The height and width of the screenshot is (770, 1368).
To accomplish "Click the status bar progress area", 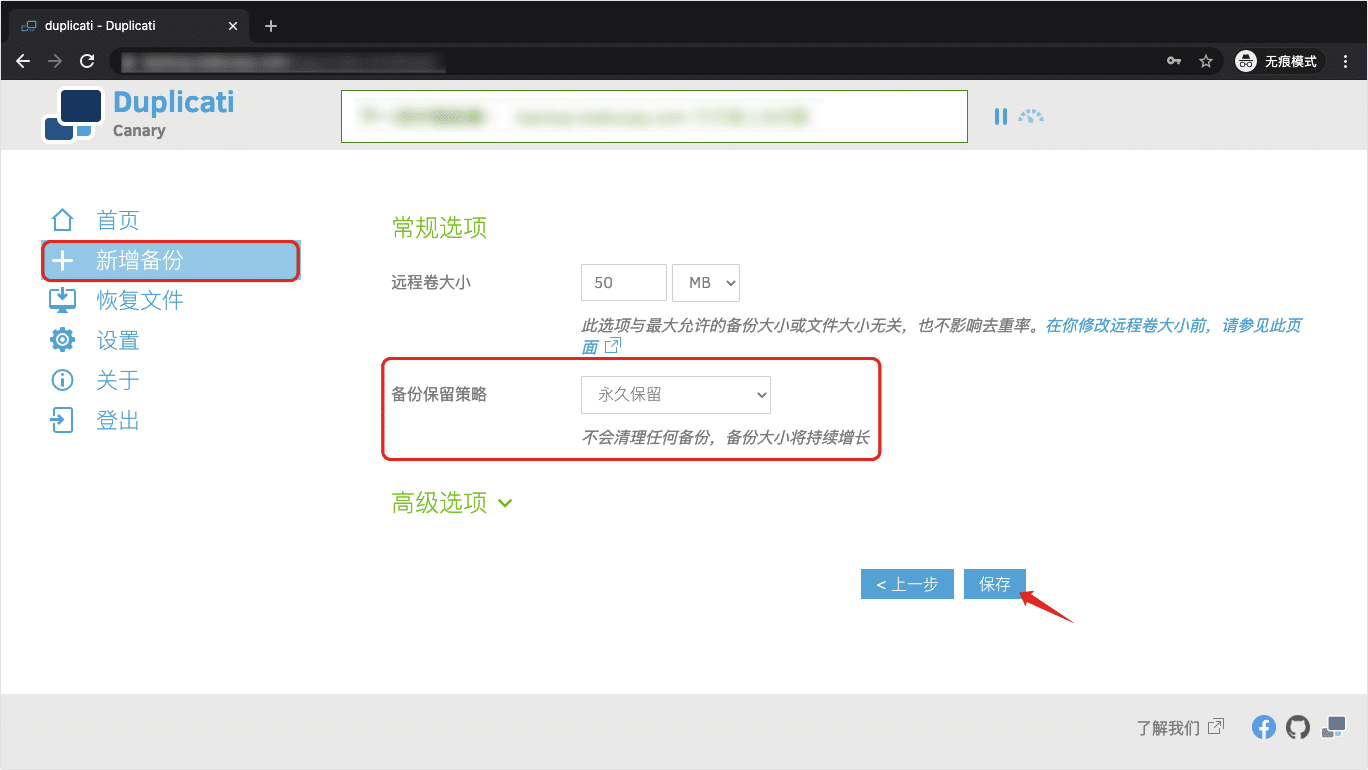I will click(x=654, y=116).
